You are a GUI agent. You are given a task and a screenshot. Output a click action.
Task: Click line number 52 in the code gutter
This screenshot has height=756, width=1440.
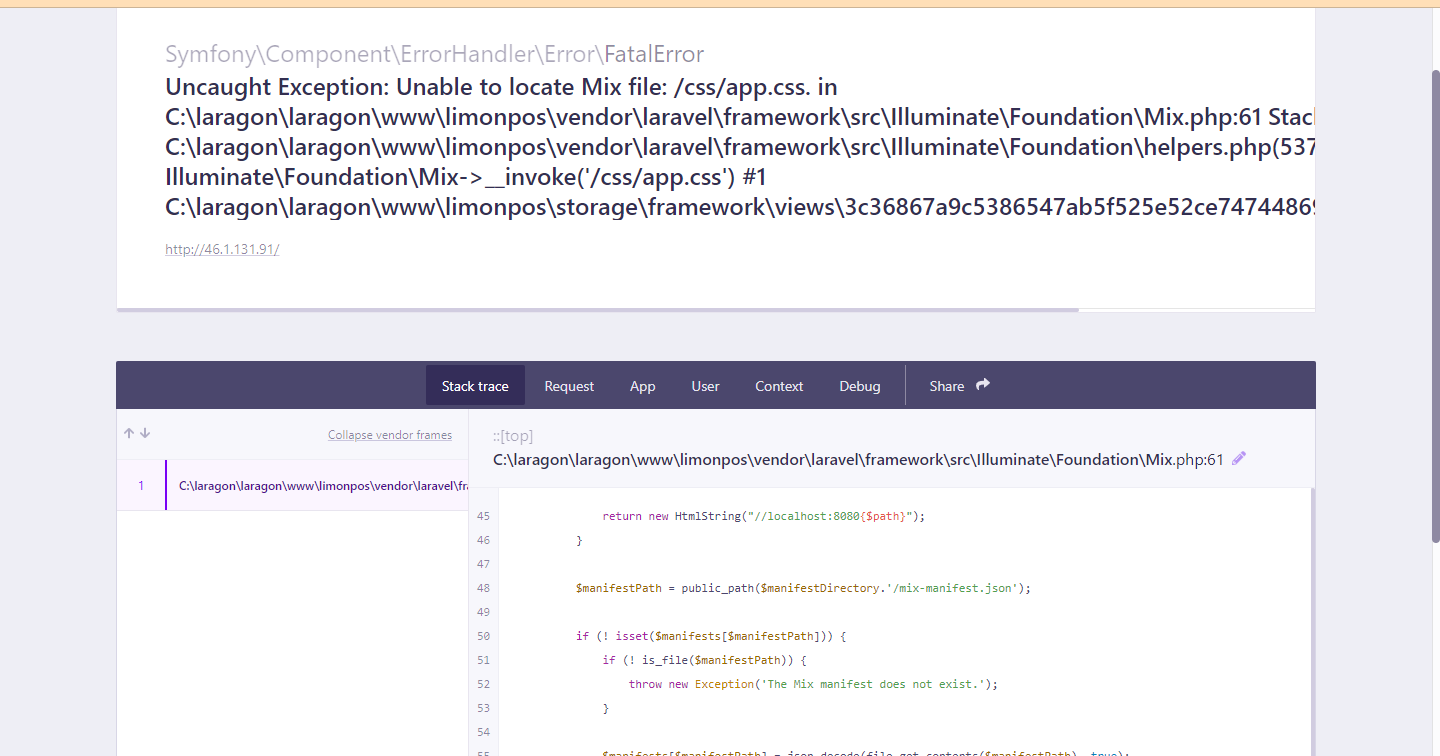(x=483, y=683)
